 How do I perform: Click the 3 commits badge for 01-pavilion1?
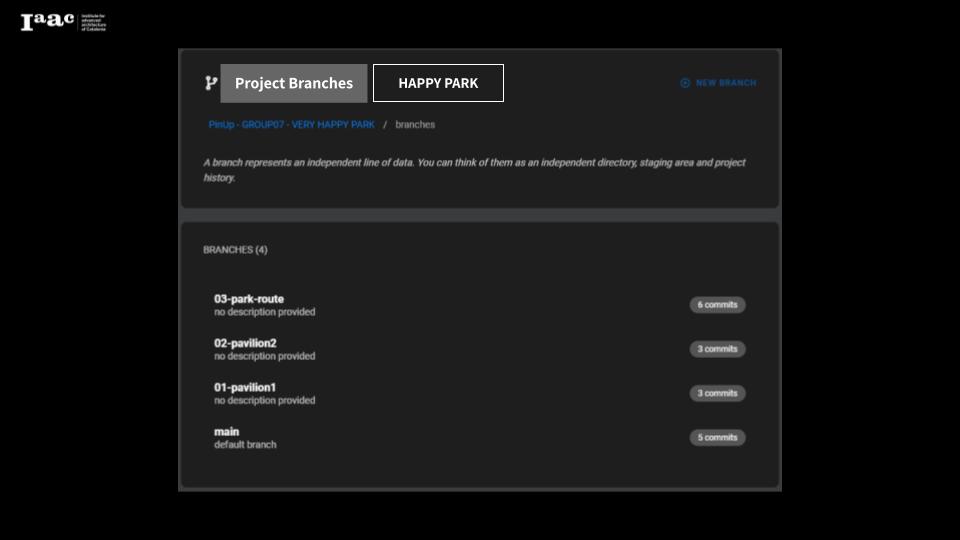717,393
